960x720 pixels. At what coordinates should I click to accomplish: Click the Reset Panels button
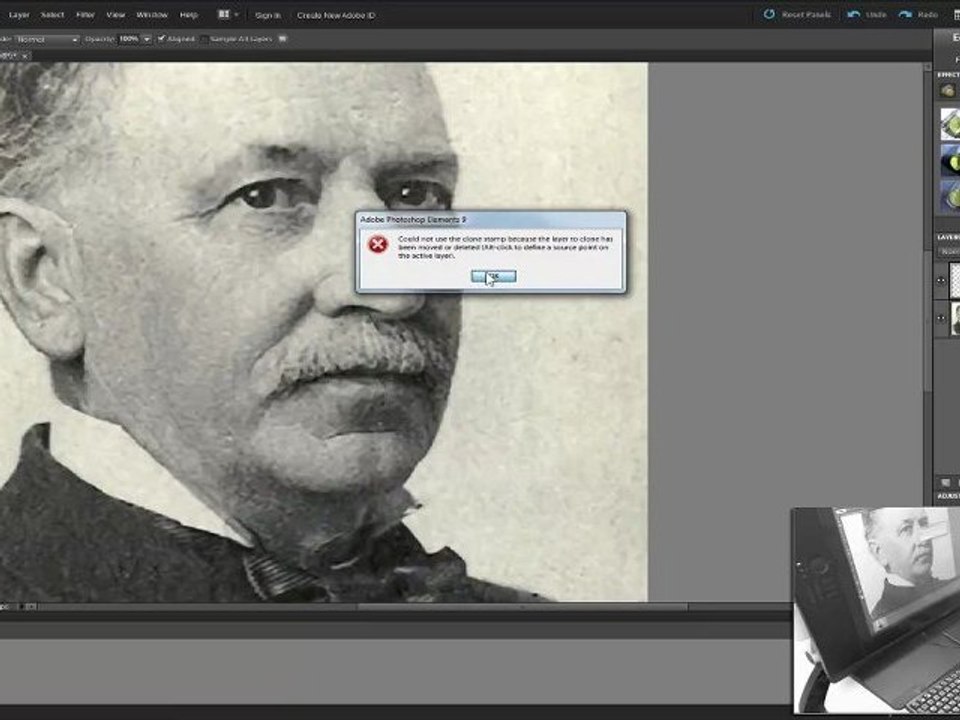pyautogui.click(x=797, y=14)
